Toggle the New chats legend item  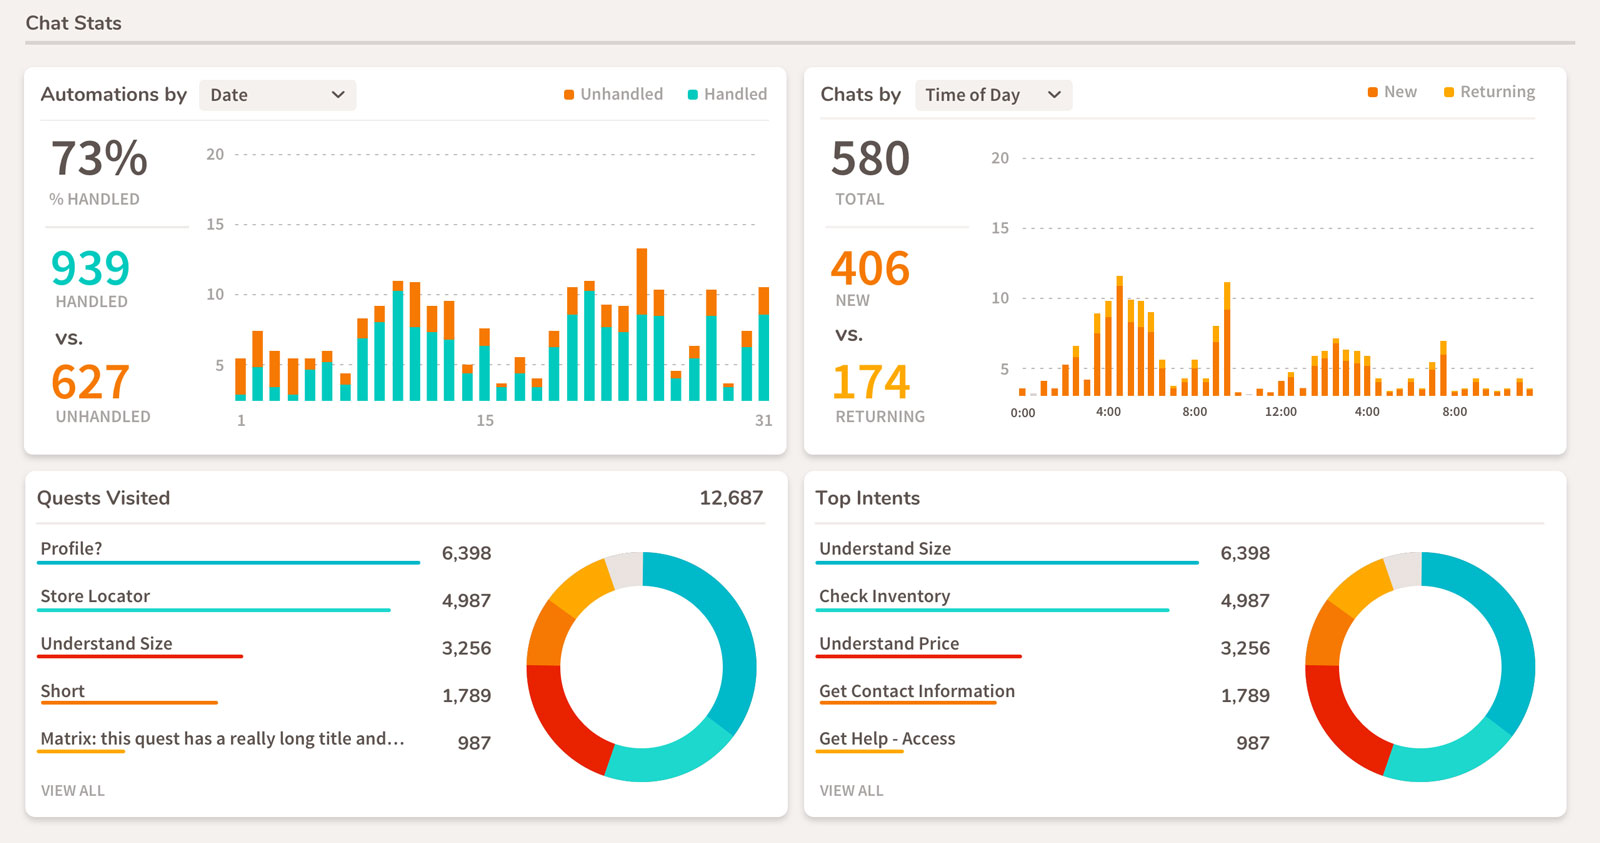click(1392, 92)
